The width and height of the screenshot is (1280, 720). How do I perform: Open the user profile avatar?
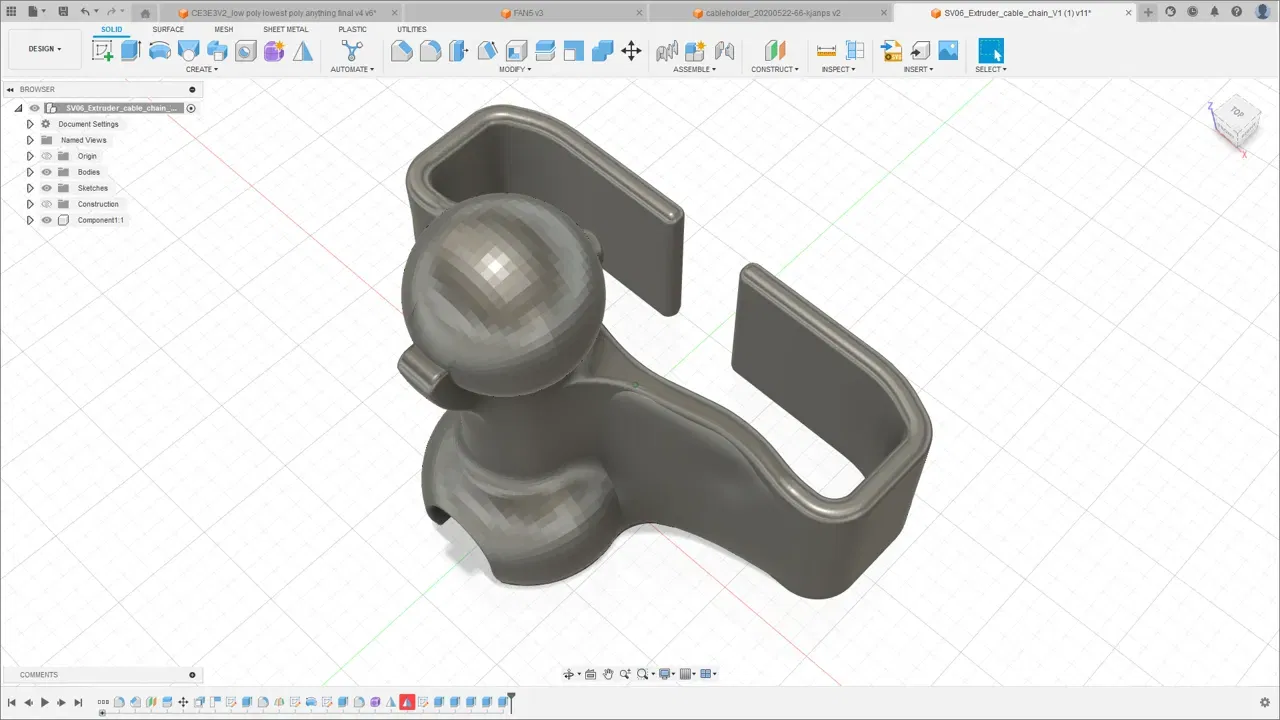[1264, 12]
